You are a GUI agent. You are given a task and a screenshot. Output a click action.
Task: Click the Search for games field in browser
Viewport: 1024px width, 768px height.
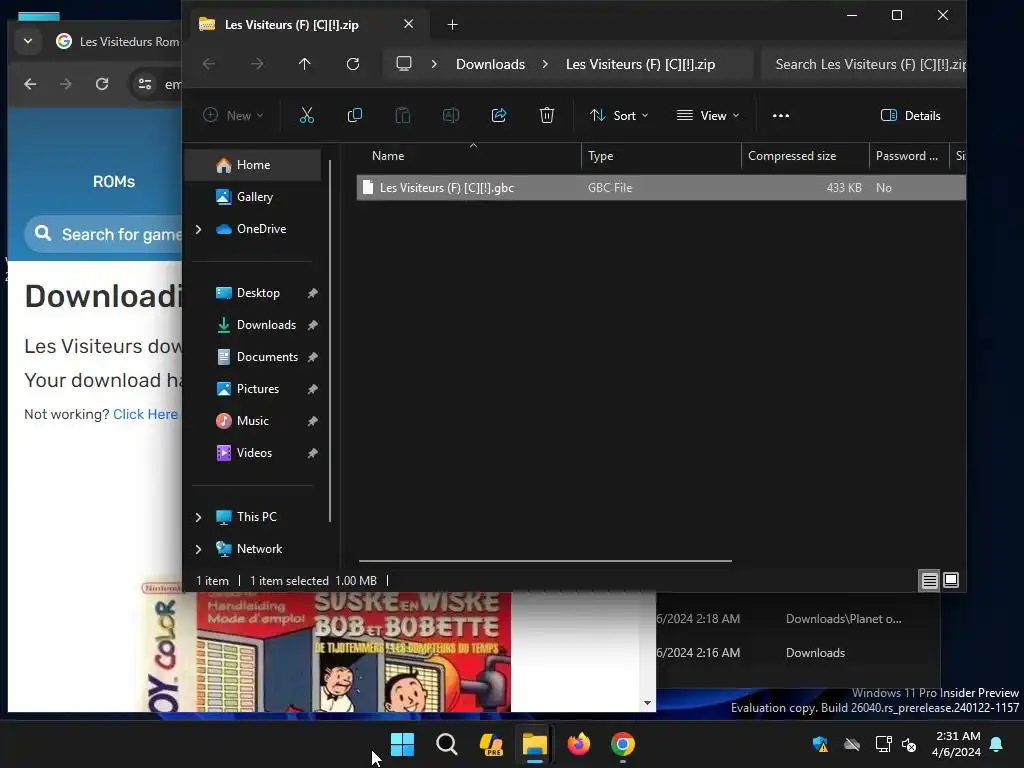click(103, 234)
